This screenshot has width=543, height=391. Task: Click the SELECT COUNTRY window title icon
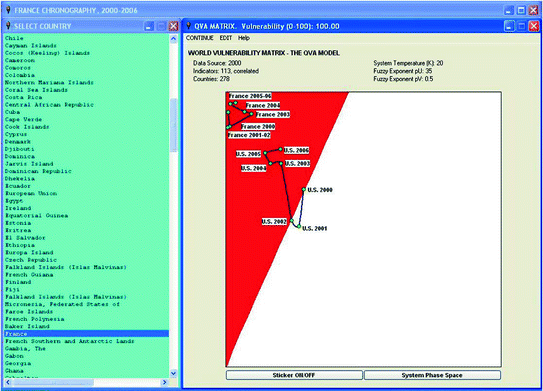click(x=9, y=26)
